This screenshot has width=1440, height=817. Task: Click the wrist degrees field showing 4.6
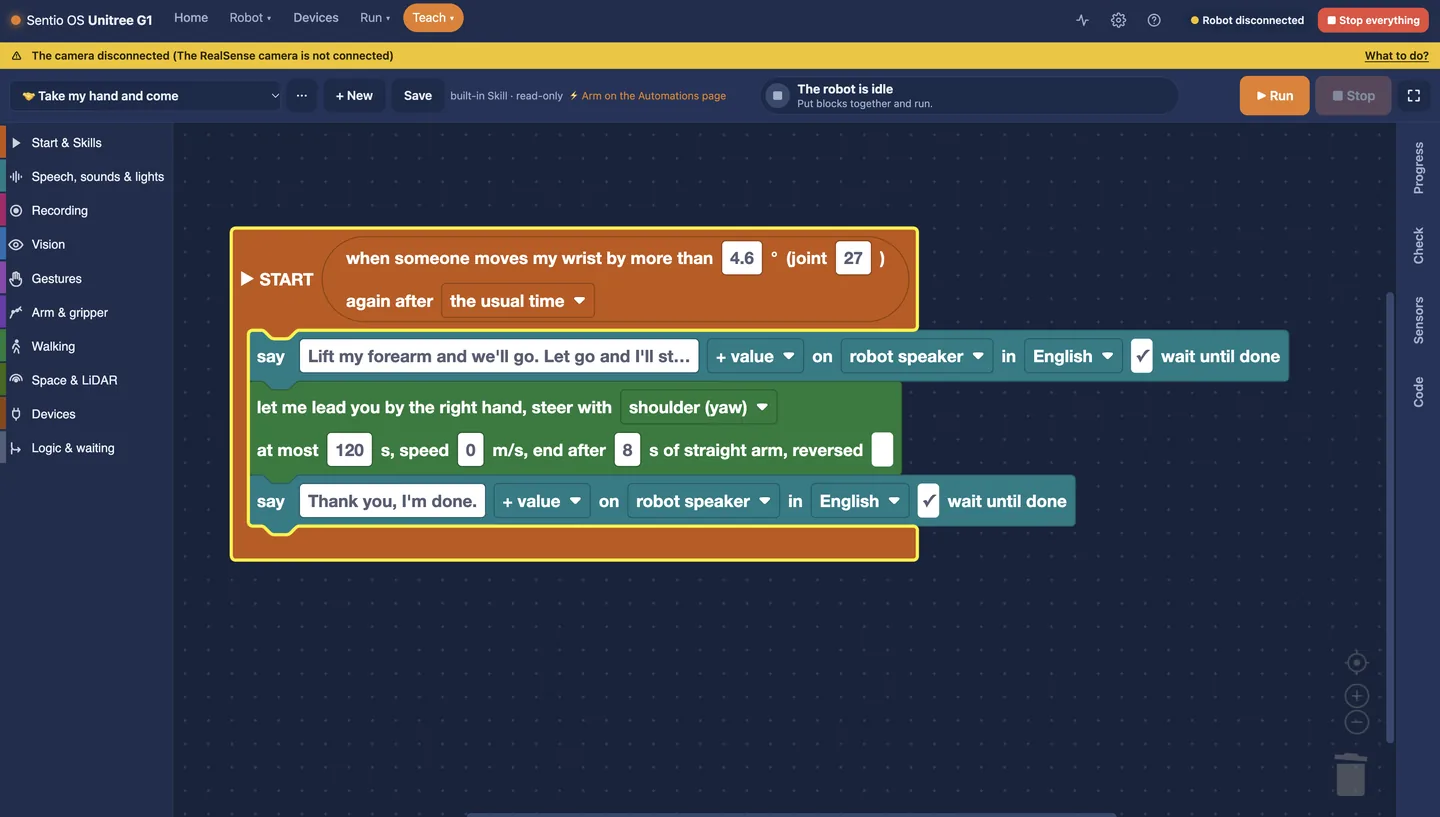(x=742, y=258)
